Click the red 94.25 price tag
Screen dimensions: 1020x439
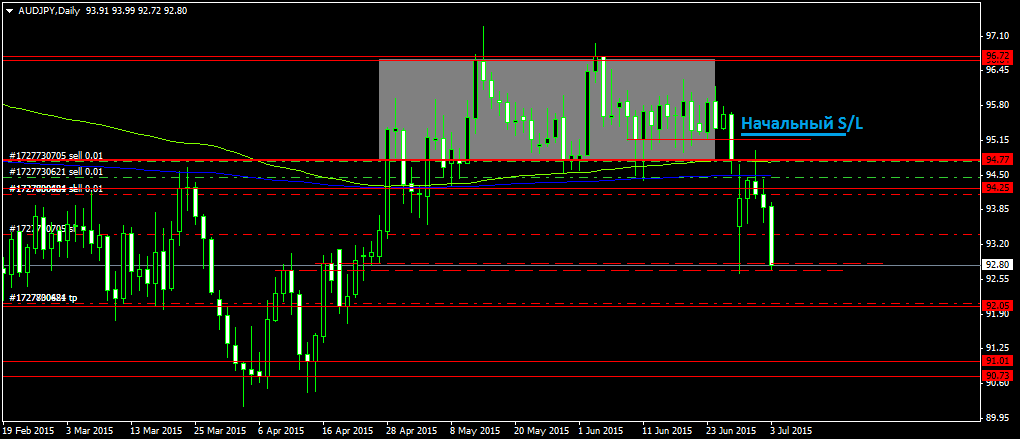pos(997,187)
